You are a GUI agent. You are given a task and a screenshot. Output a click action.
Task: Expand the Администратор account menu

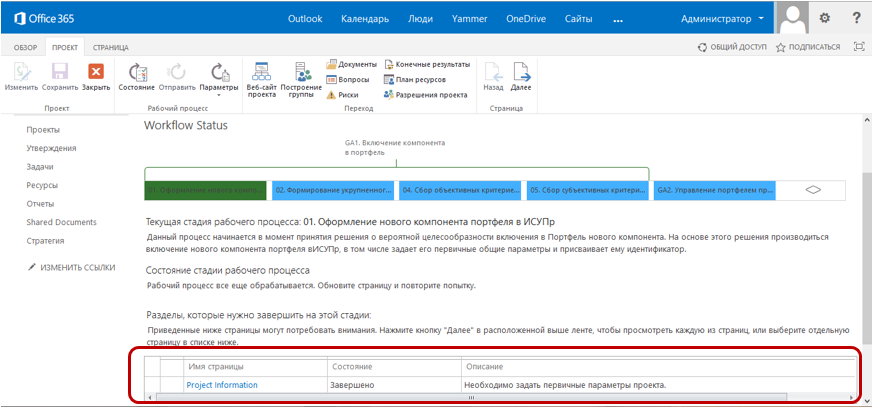click(x=722, y=18)
